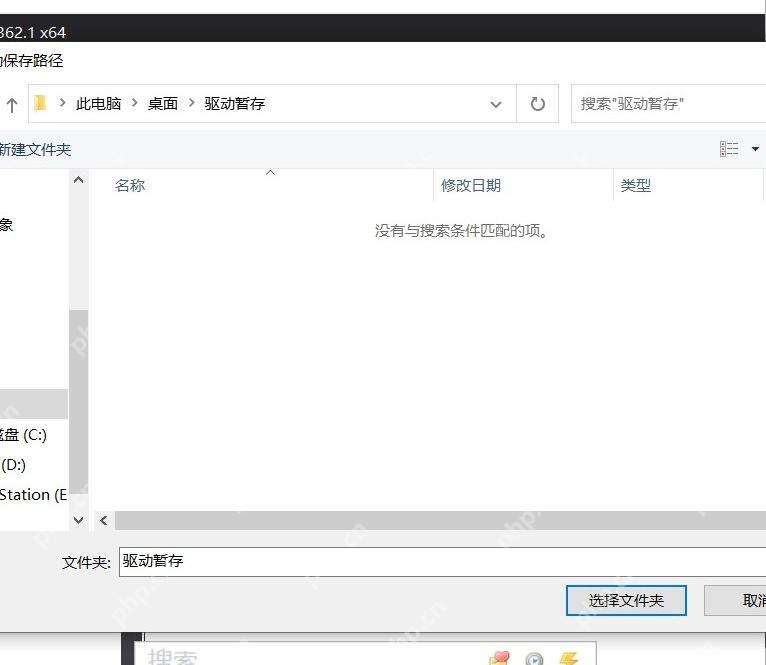Expand the address bar history dropdown
Screen dimensions: 766x665
[x=496, y=104]
